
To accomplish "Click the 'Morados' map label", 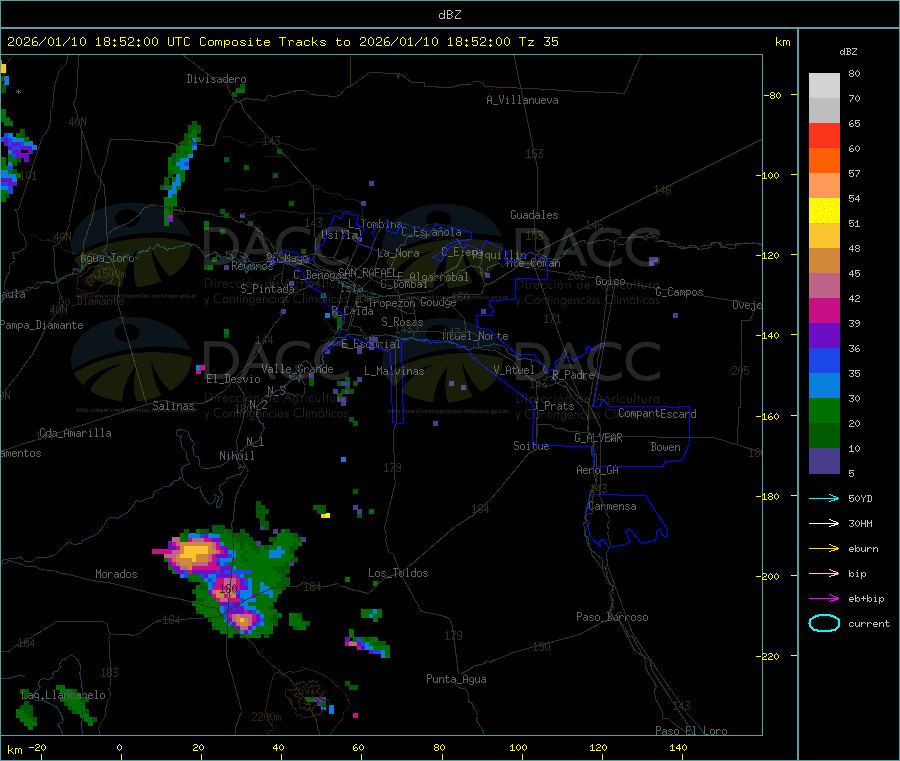I will point(116,574).
